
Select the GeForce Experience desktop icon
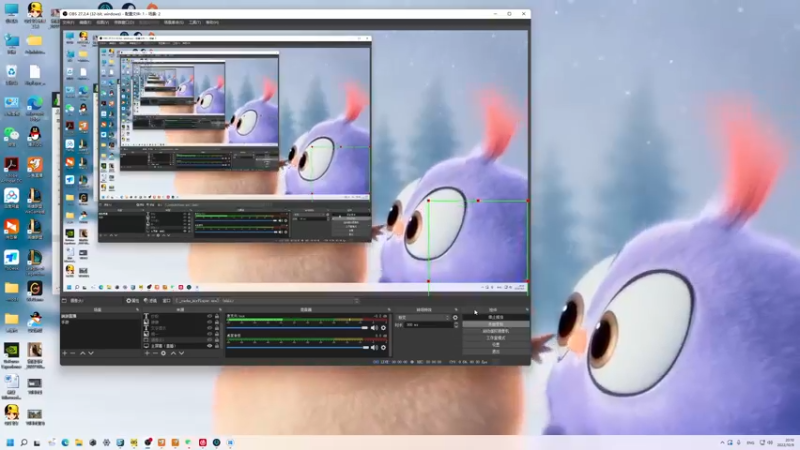pos(11,356)
